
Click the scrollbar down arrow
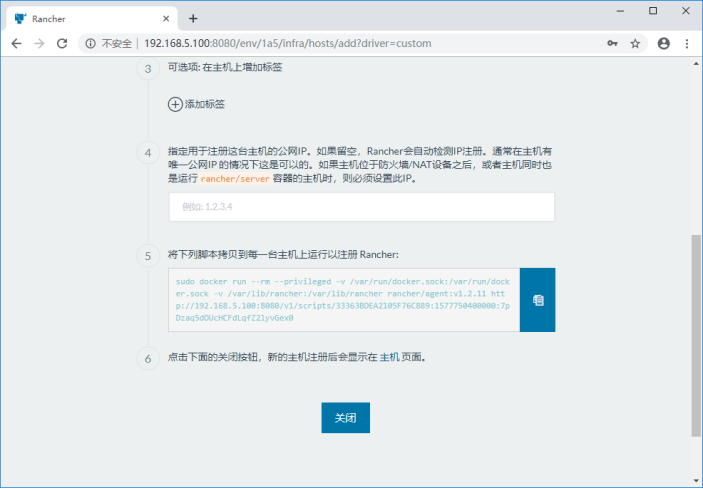pos(696,481)
